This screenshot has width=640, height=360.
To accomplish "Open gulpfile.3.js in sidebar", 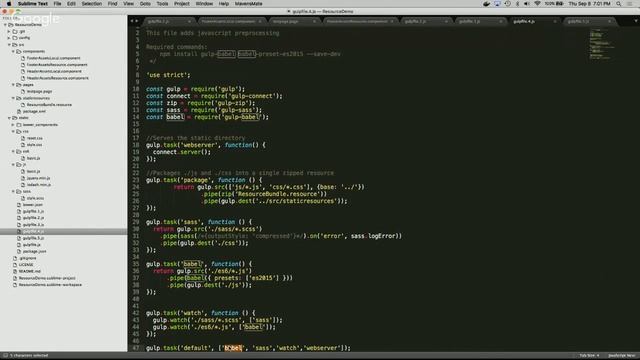I will [33, 225].
